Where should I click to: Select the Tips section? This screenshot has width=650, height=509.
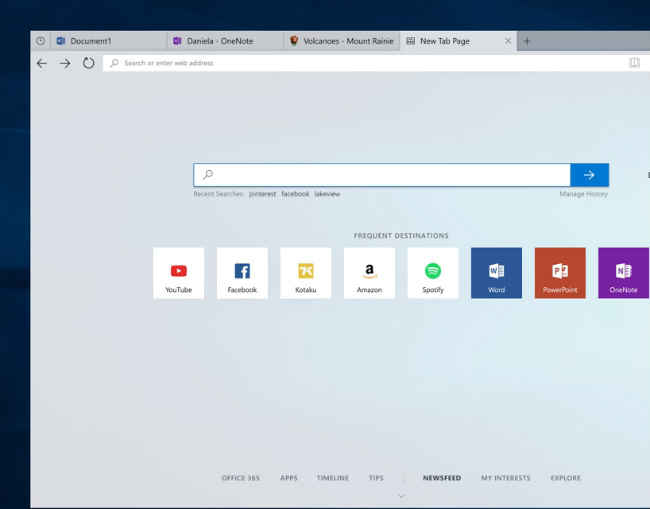(376, 478)
